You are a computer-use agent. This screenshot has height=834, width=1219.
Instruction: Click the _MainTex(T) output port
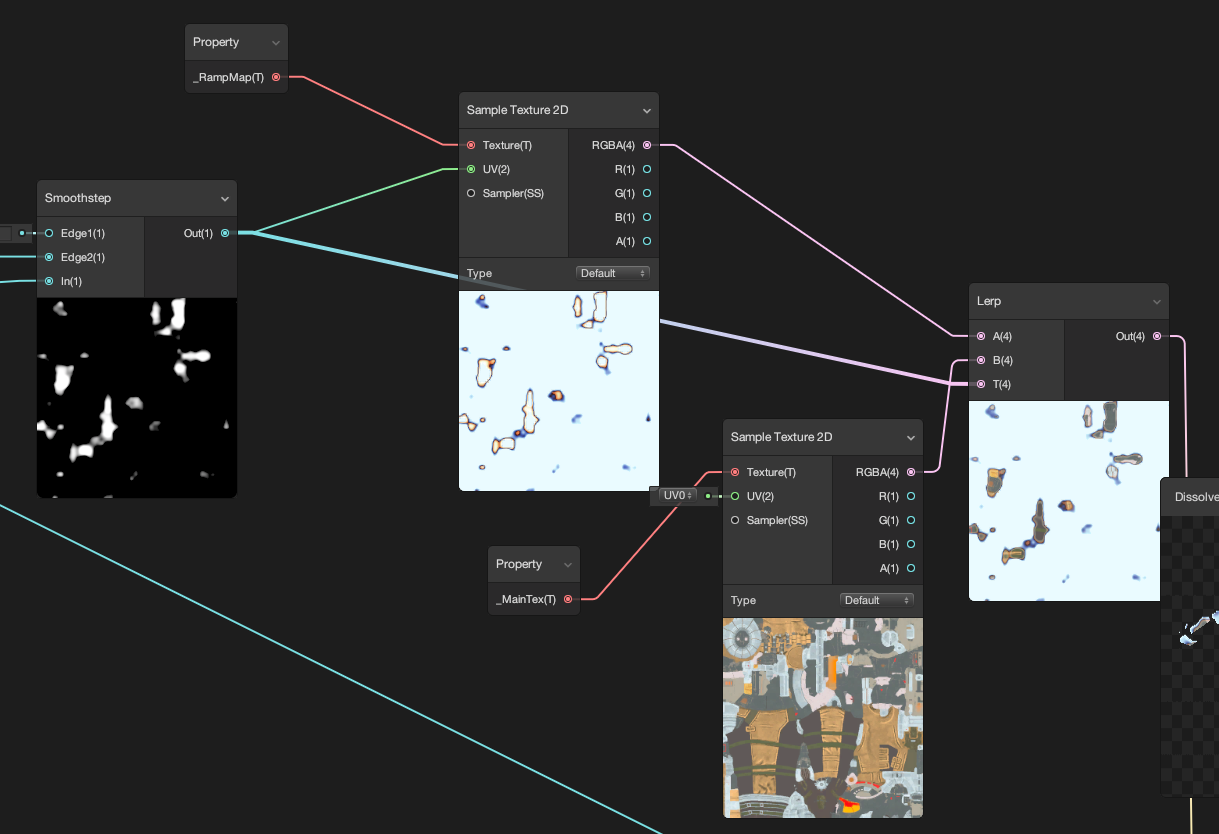pyautogui.click(x=569, y=598)
